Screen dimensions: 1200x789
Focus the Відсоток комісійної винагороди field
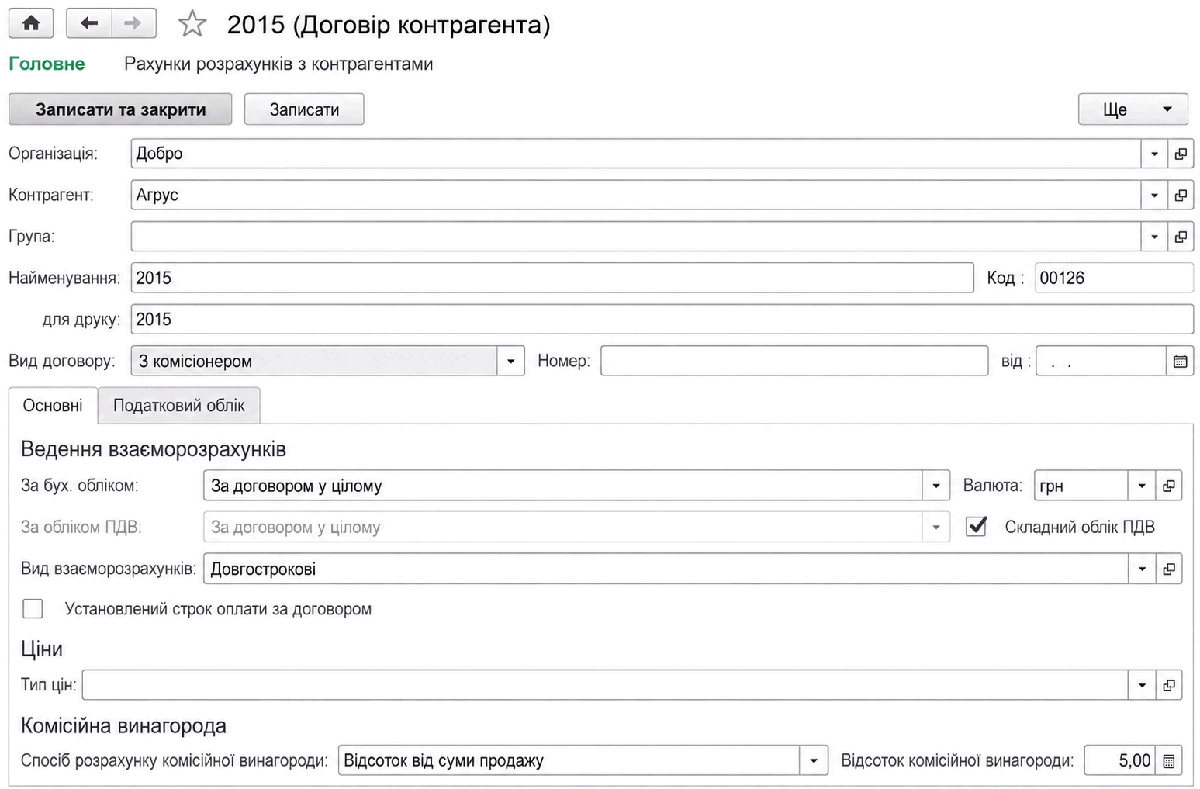click(x=1120, y=761)
